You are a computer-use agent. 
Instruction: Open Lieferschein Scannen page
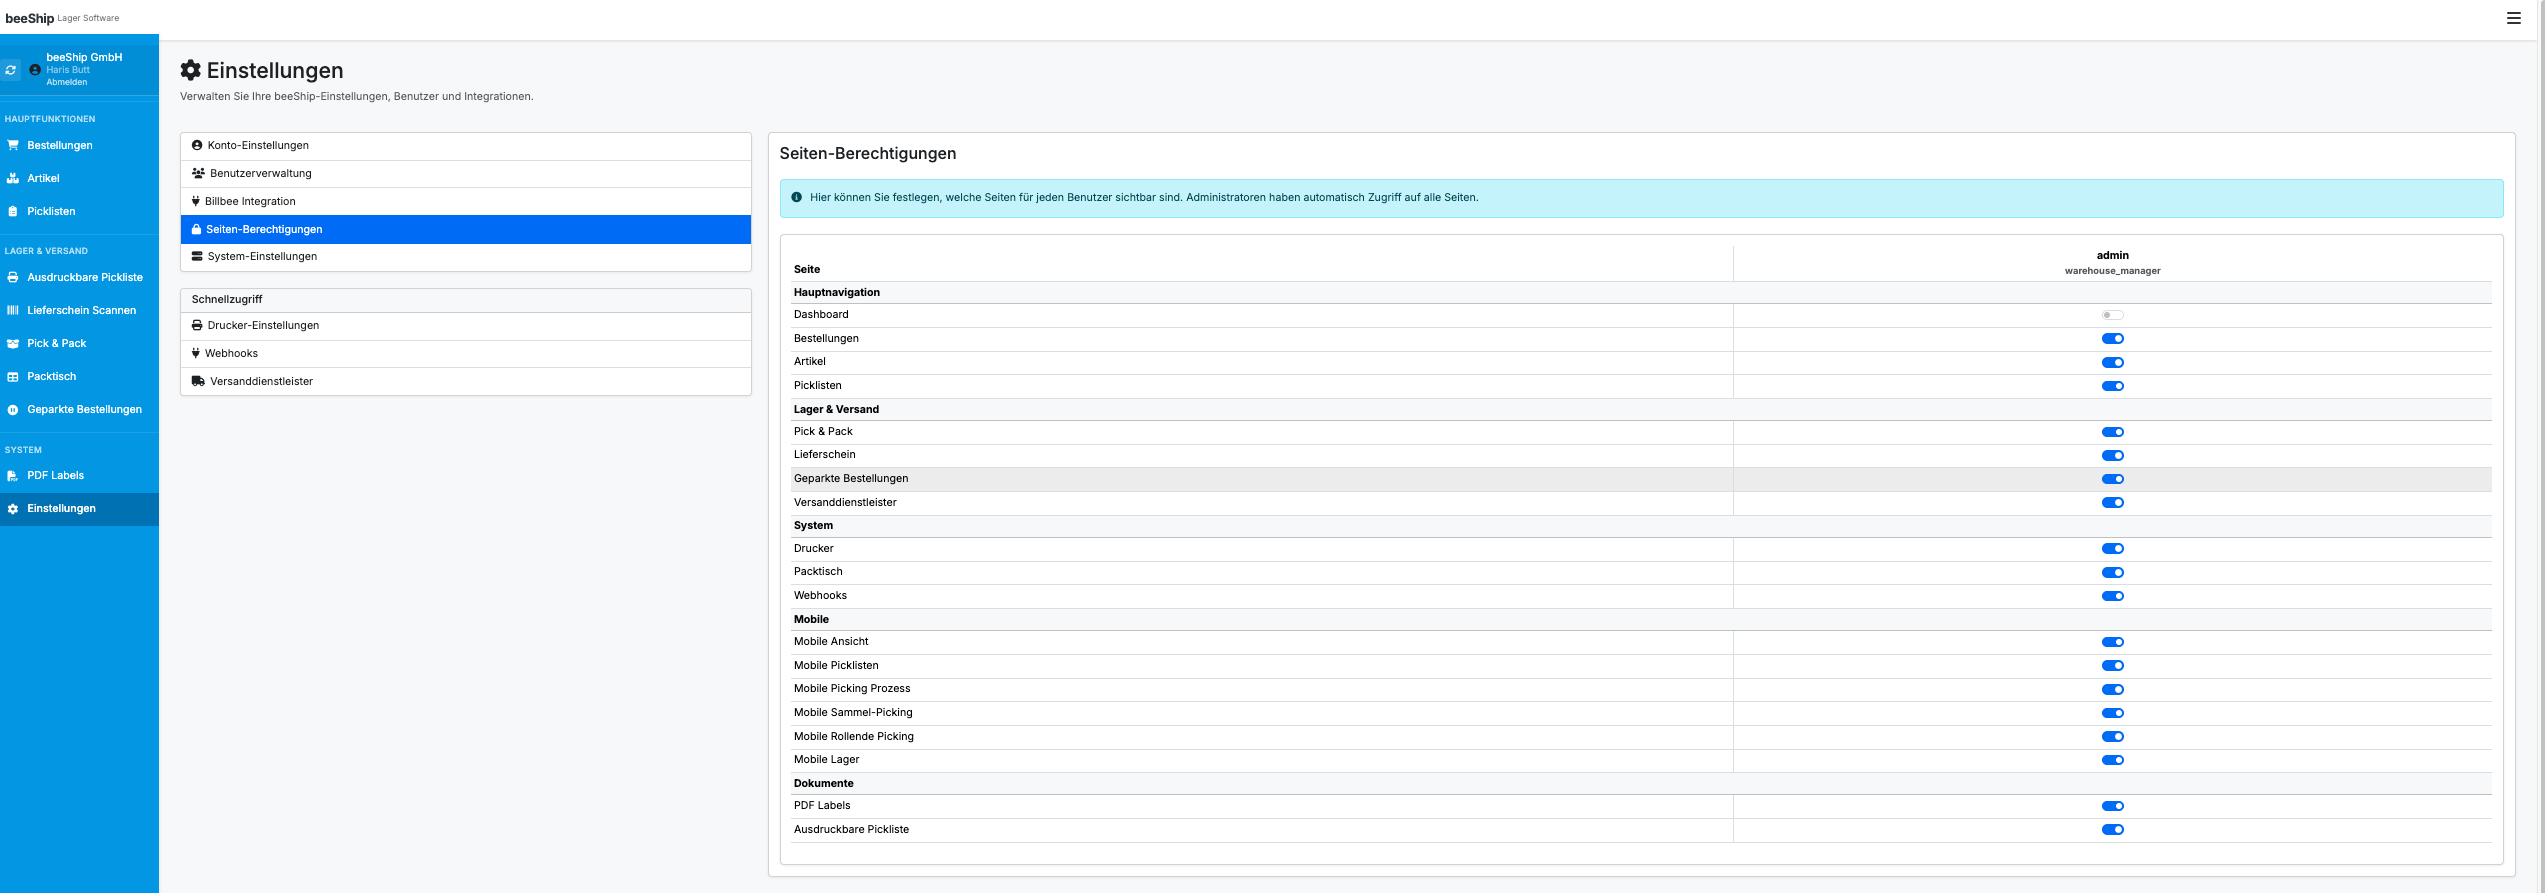pos(79,310)
